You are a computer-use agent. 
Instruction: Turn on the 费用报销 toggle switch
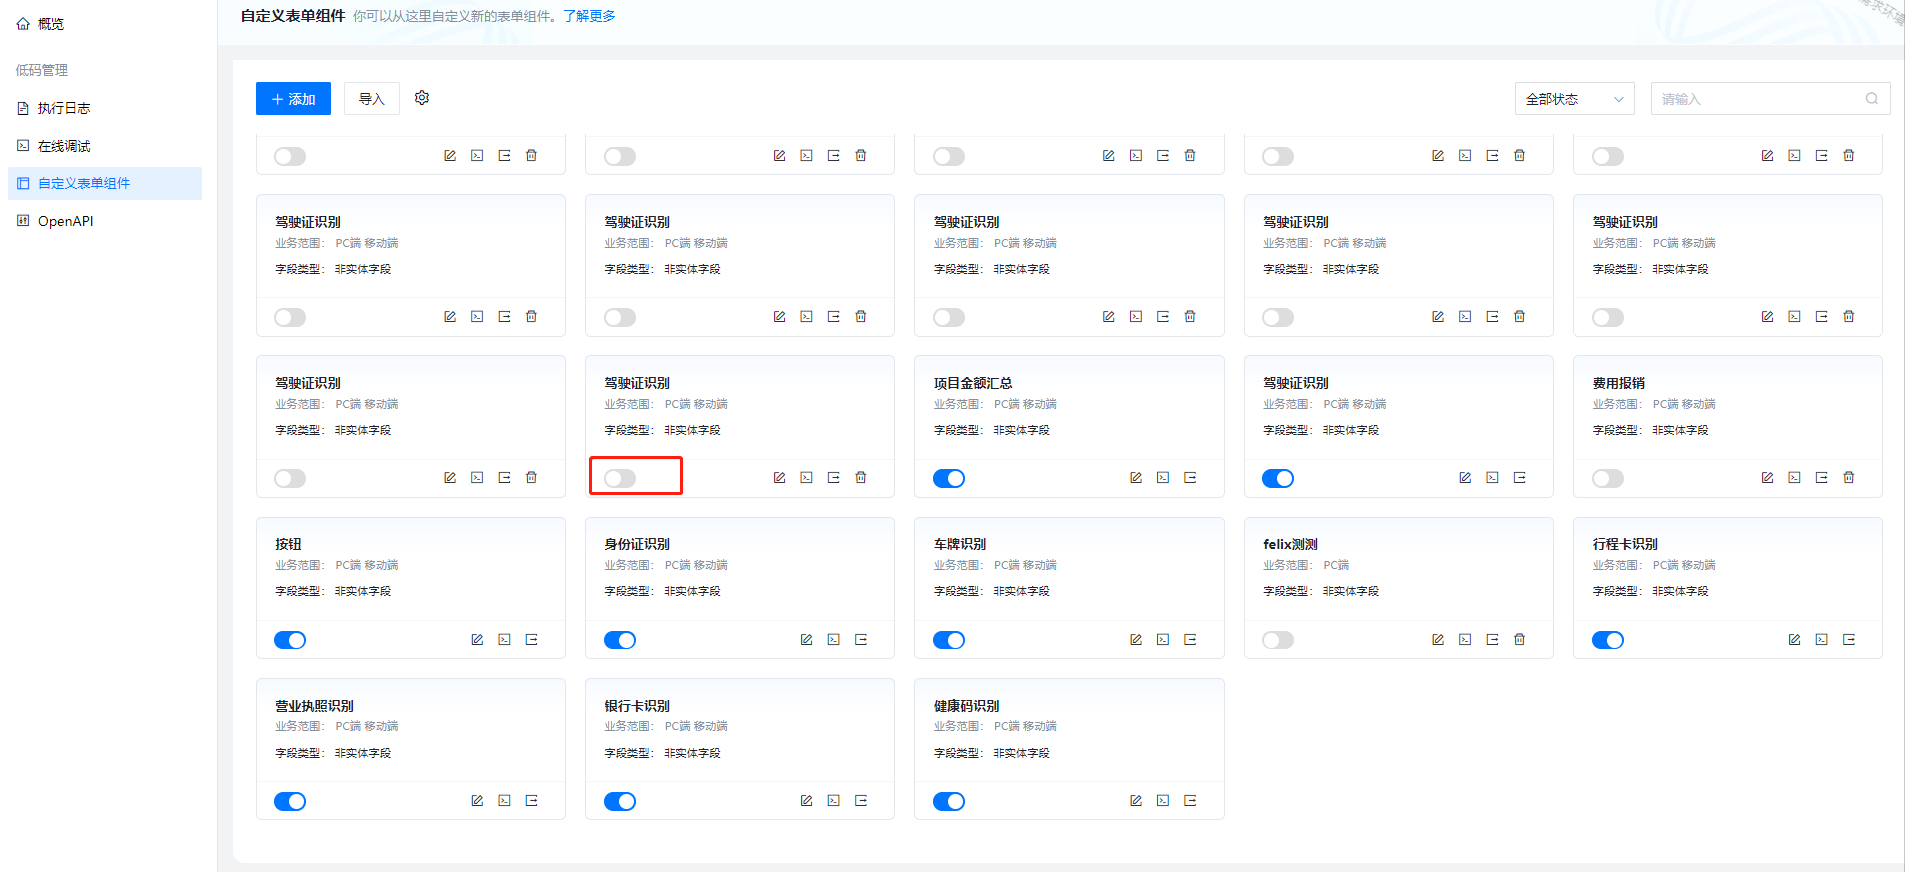point(1607,479)
